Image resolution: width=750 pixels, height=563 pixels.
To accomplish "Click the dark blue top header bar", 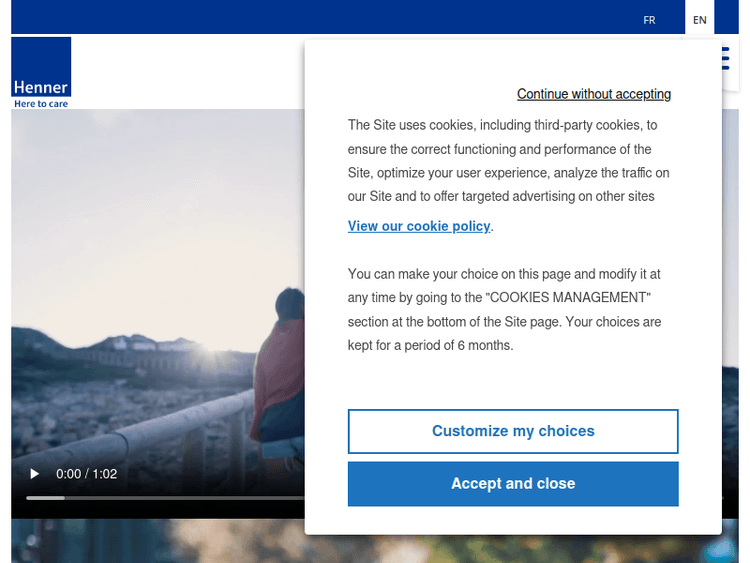I will coord(320,17).
